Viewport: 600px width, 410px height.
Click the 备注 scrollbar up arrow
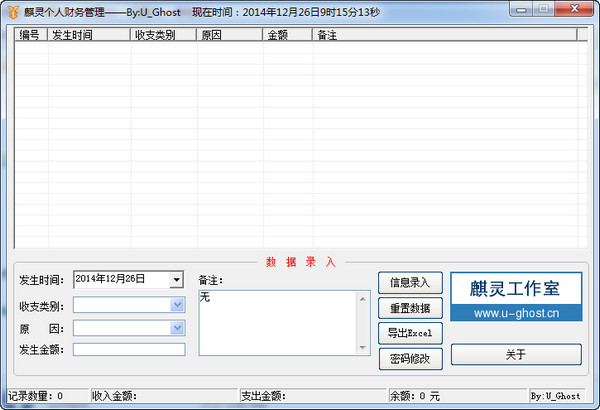pyautogui.click(x=363, y=299)
